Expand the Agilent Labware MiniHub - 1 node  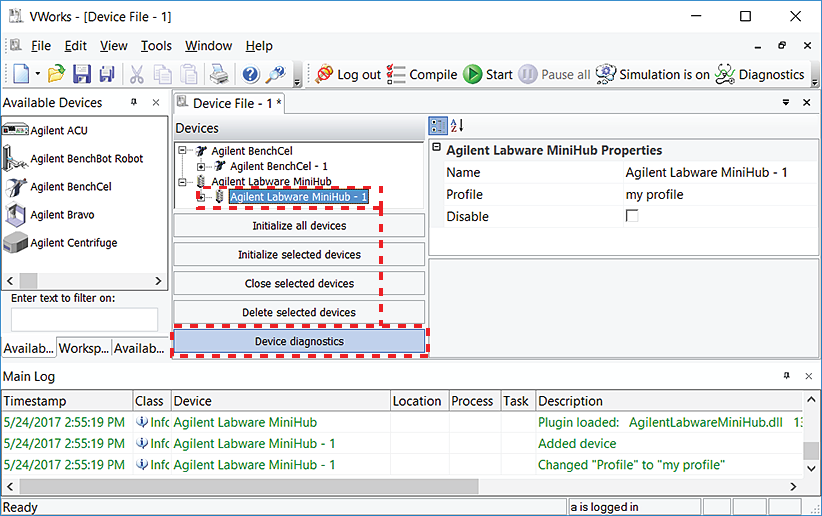tap(201, 197)
